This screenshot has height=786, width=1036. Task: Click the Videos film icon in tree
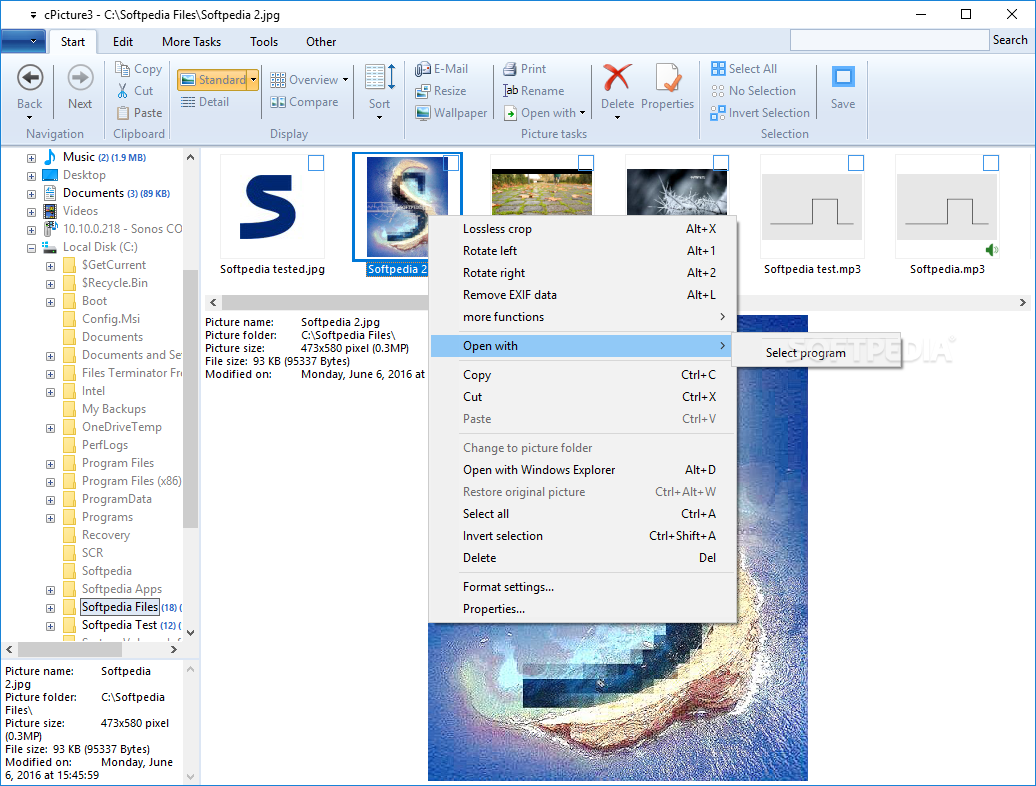(50, 211)
